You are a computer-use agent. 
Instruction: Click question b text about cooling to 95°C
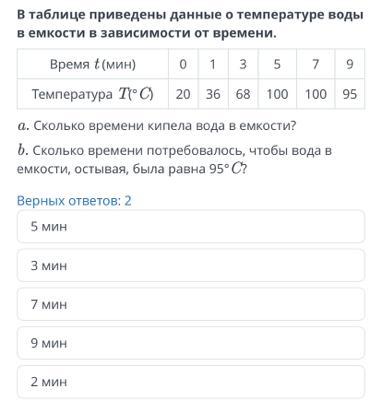174,160
